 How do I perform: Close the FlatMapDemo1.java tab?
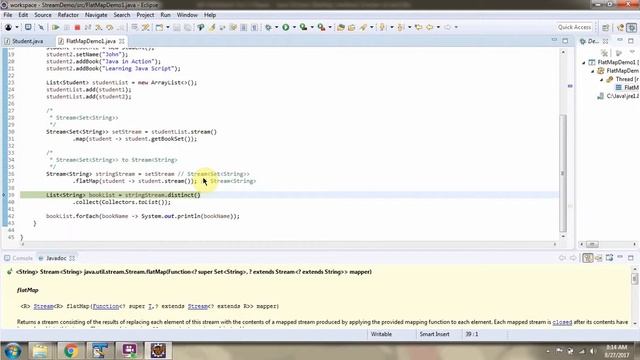122,41
